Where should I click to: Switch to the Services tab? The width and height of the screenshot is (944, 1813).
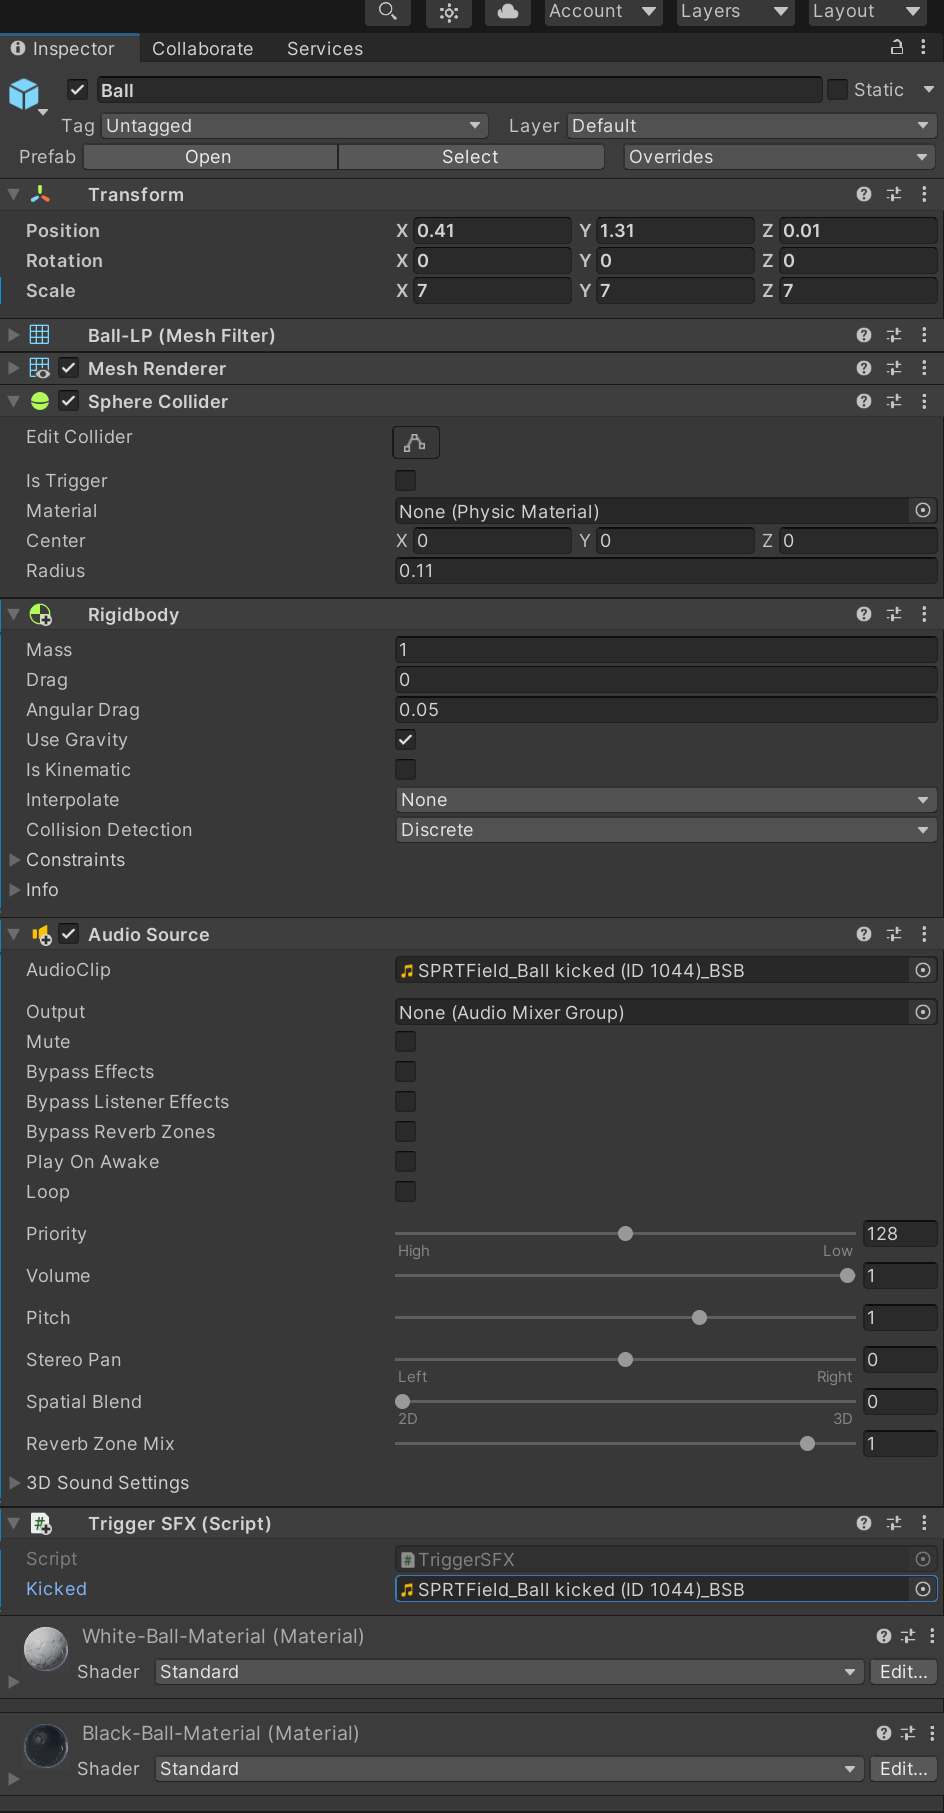[325, 49]
